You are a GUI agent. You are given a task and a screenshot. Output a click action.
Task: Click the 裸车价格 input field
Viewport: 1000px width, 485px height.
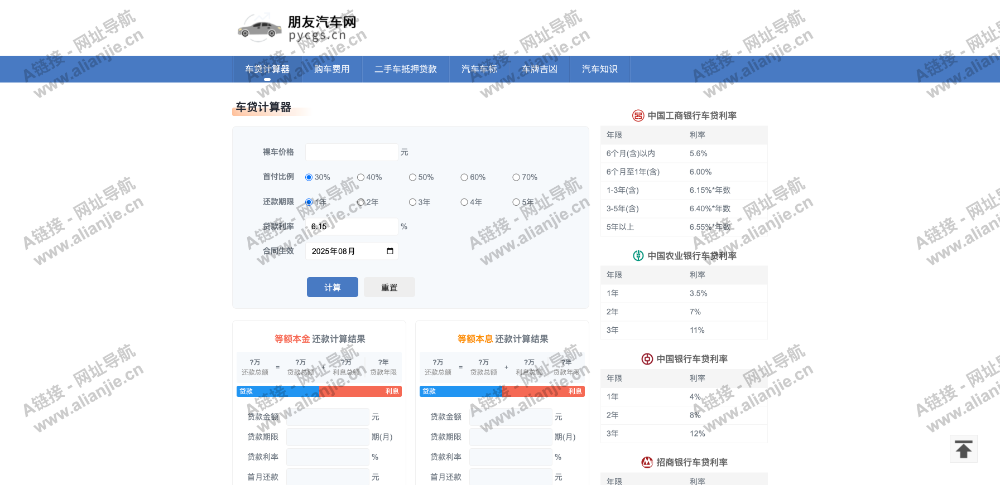[x=351, y=152]
